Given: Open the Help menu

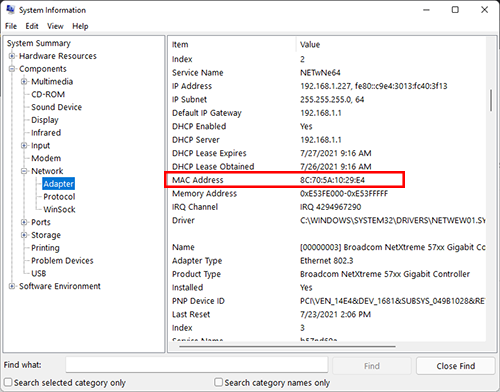Looking at the screenshot, I should [80, 26].
